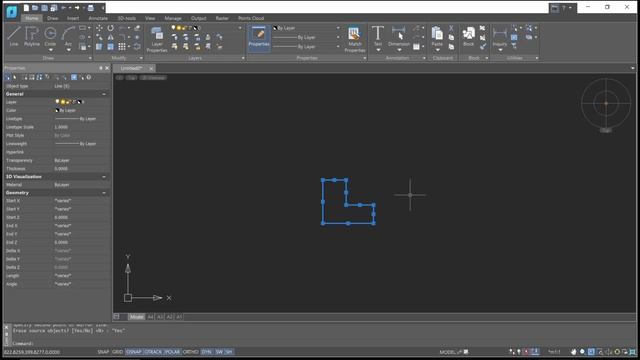Expand the Text tool dropdown arrow
This screenshot has height=360, width=640.
[378, 50]
